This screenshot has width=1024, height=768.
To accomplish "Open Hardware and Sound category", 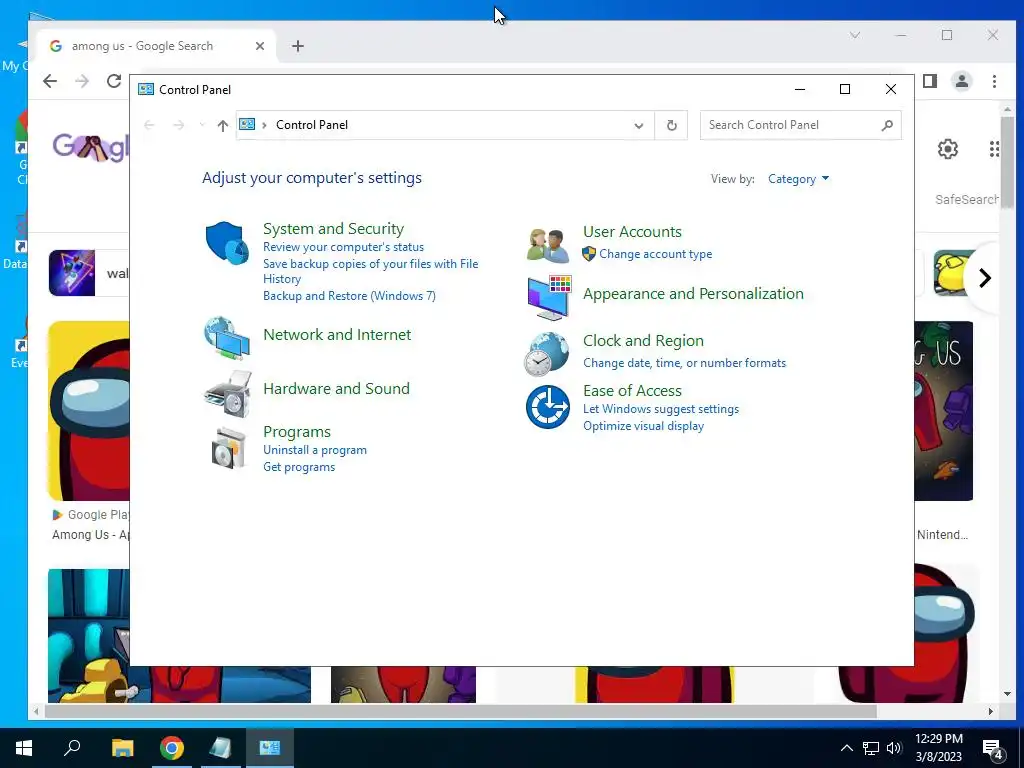I will click(336, 389).
